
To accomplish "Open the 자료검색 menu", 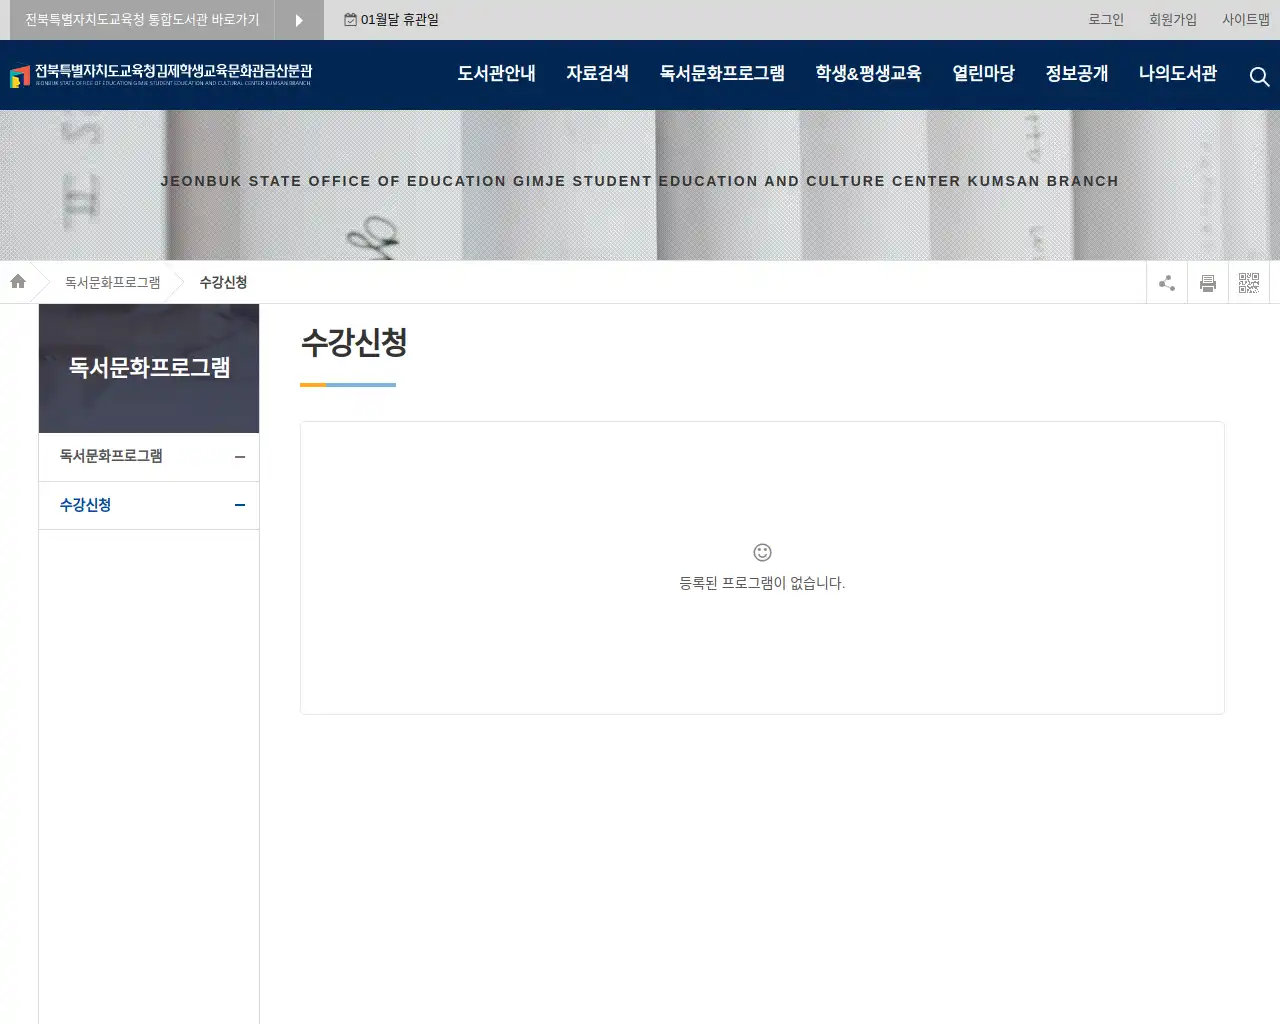I will coord(597,73).
